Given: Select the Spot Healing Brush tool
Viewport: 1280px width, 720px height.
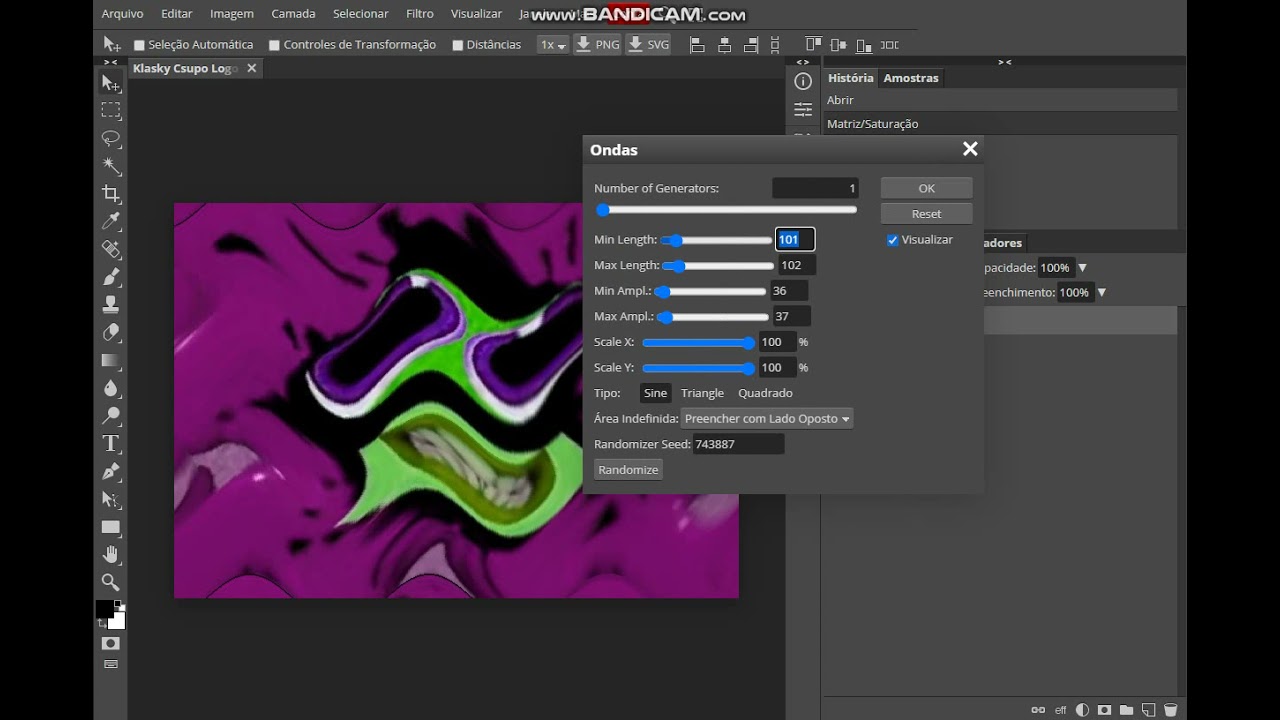Looking at the screenshot, I should click(111, 249).
